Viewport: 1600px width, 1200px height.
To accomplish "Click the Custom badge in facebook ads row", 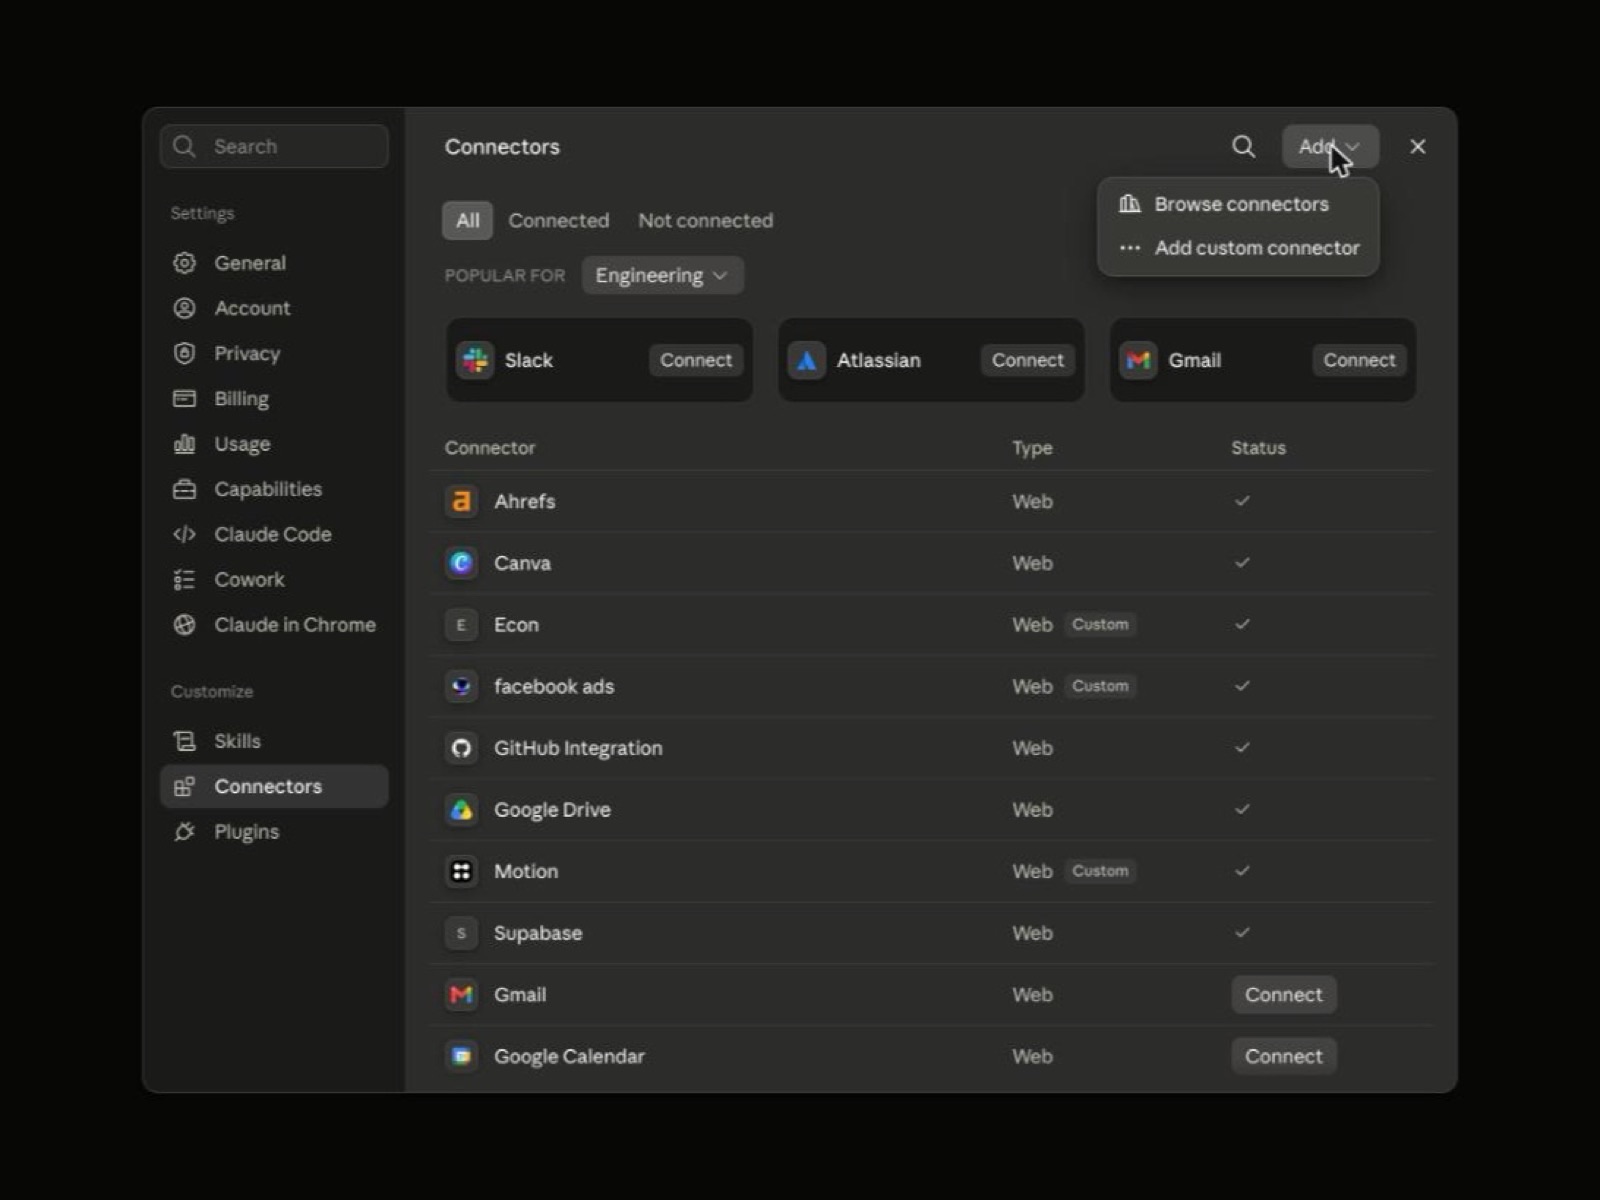I will pyautogui.click(x=1100, y=686).
